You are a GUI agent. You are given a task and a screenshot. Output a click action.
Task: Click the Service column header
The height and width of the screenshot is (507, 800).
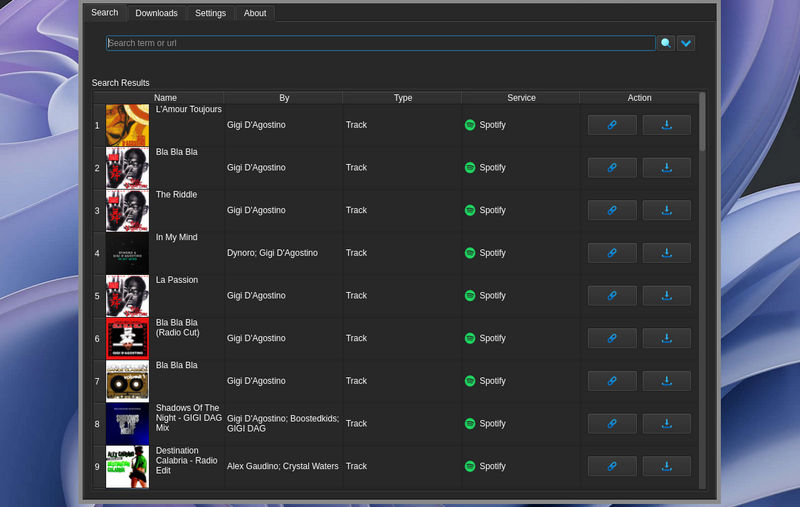[x=521, y=98]
